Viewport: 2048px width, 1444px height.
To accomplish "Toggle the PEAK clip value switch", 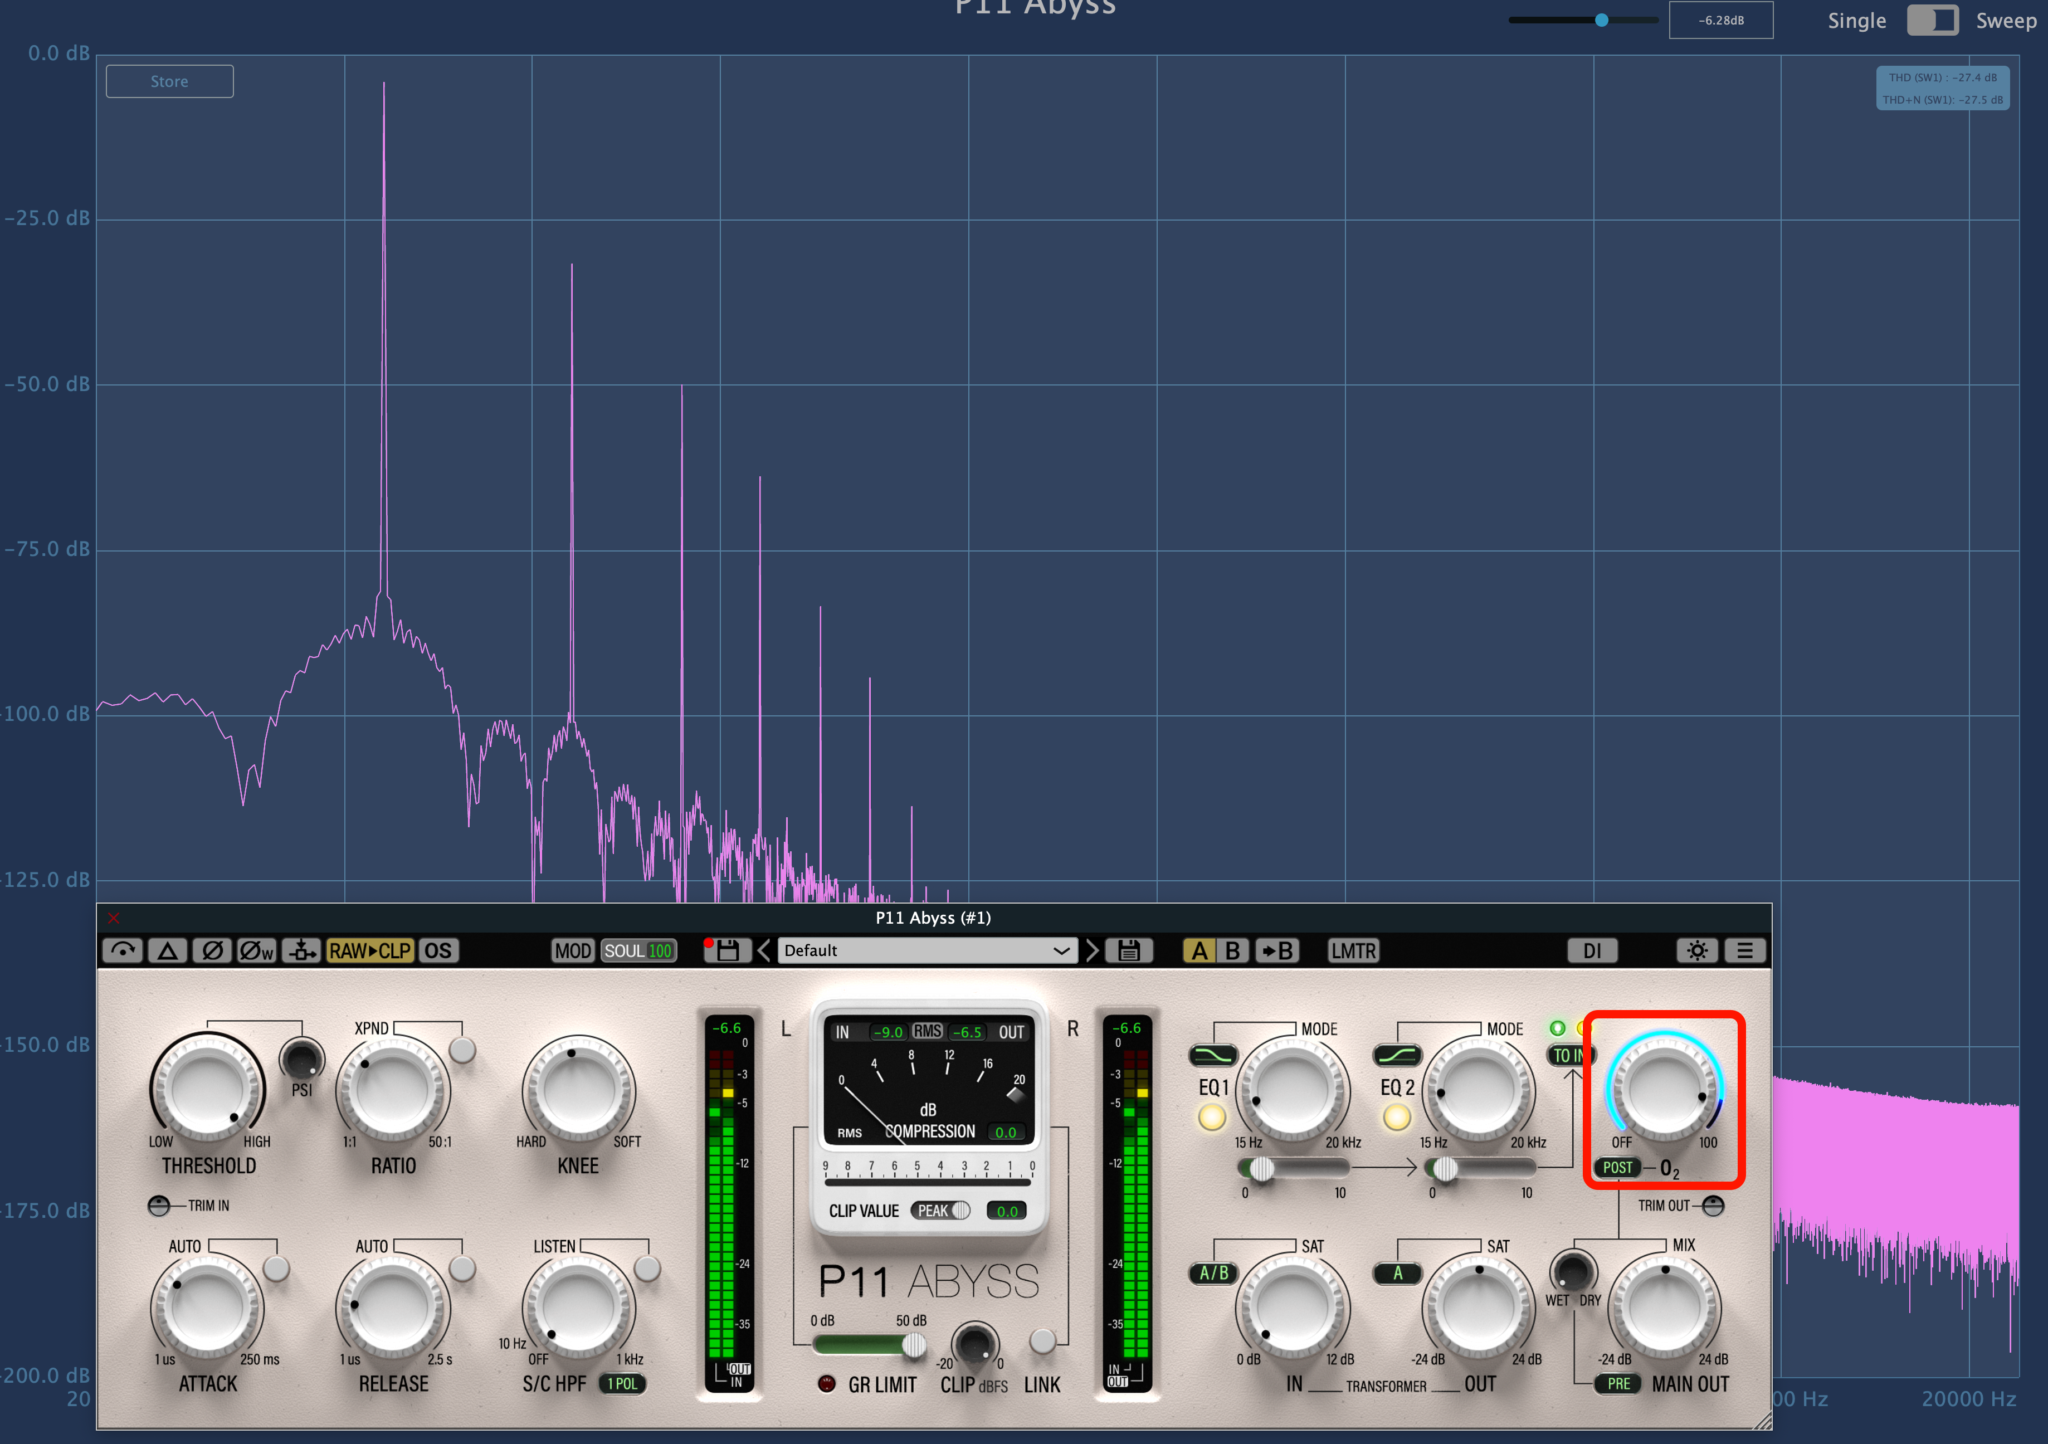I will click(x=941, y=1211).
